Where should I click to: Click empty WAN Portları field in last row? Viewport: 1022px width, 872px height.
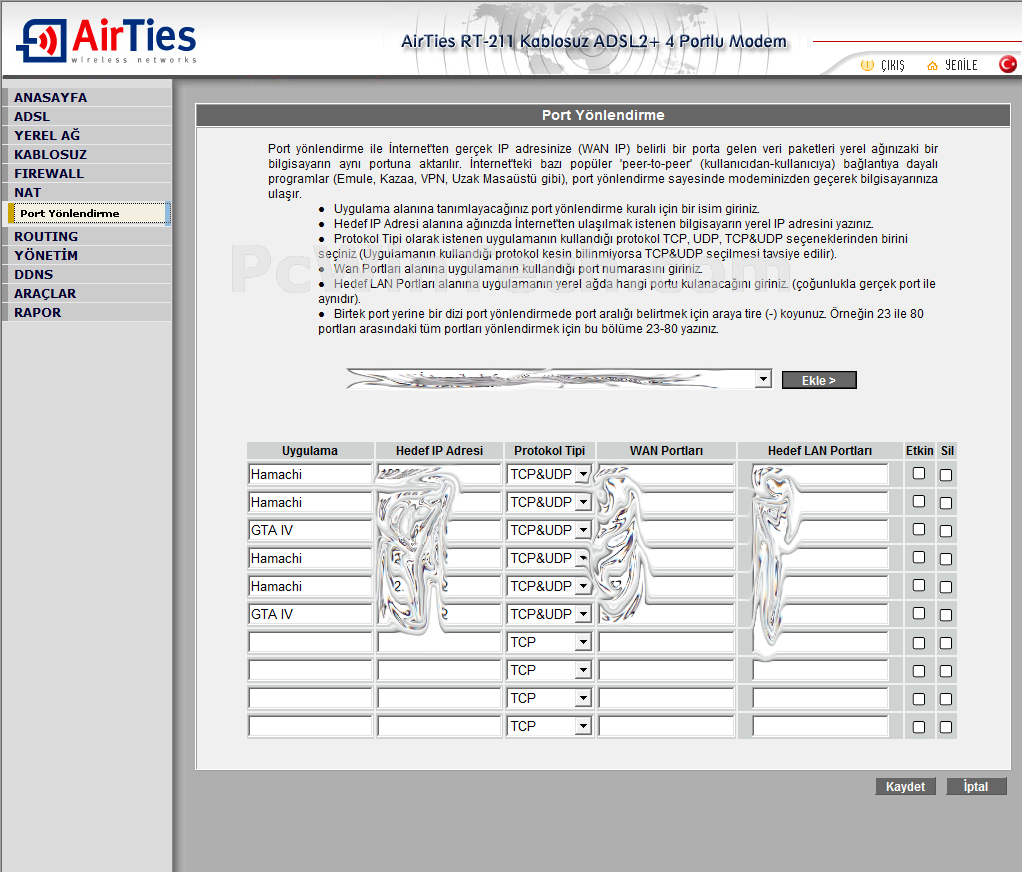(x=667, y=726)
